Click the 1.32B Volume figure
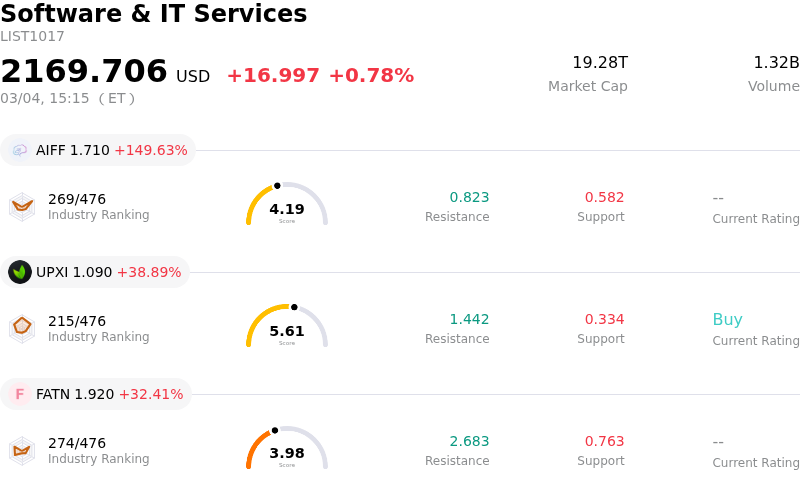Image resolution: width=800 pixels, height=488 pixels. click(776, 63)
